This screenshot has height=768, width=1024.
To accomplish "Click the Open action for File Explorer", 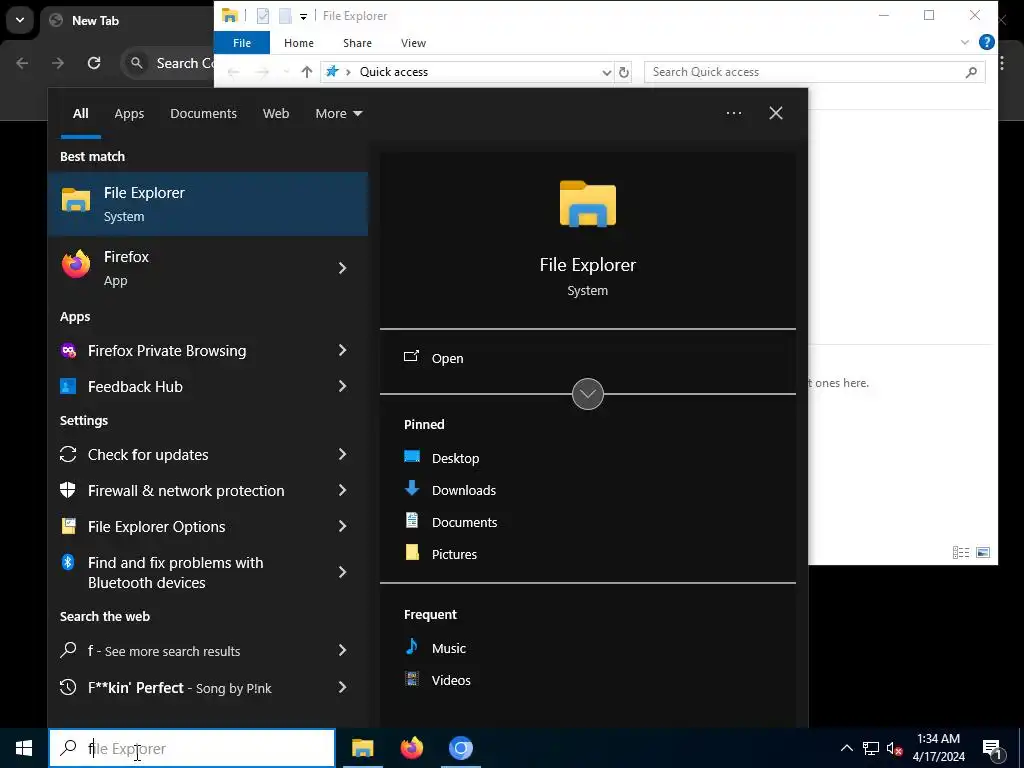I will coord(588,358).
